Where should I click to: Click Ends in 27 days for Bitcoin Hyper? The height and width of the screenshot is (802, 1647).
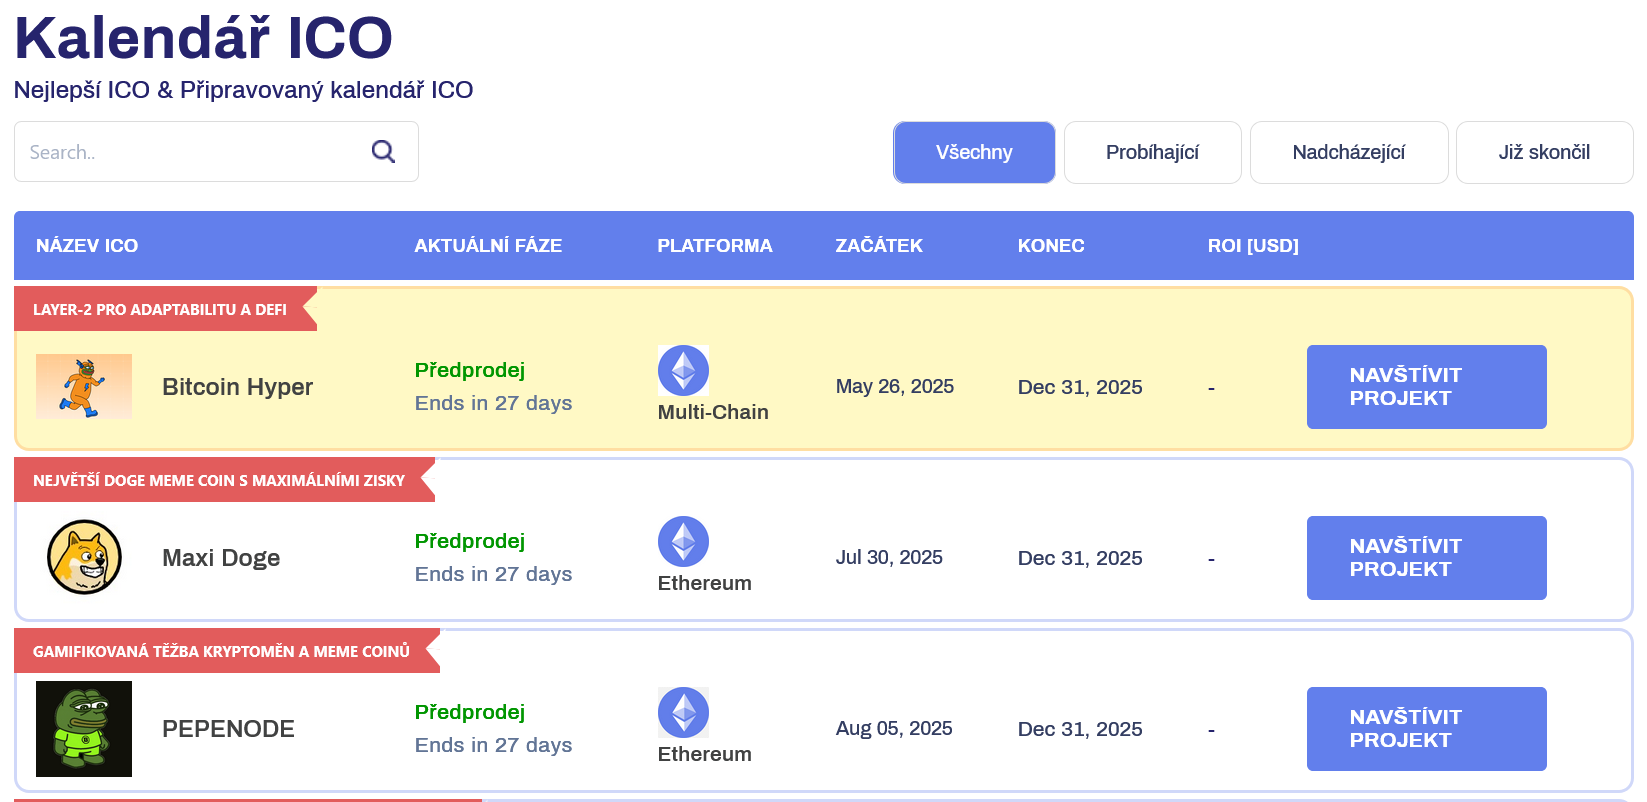(x=494, y=403)
